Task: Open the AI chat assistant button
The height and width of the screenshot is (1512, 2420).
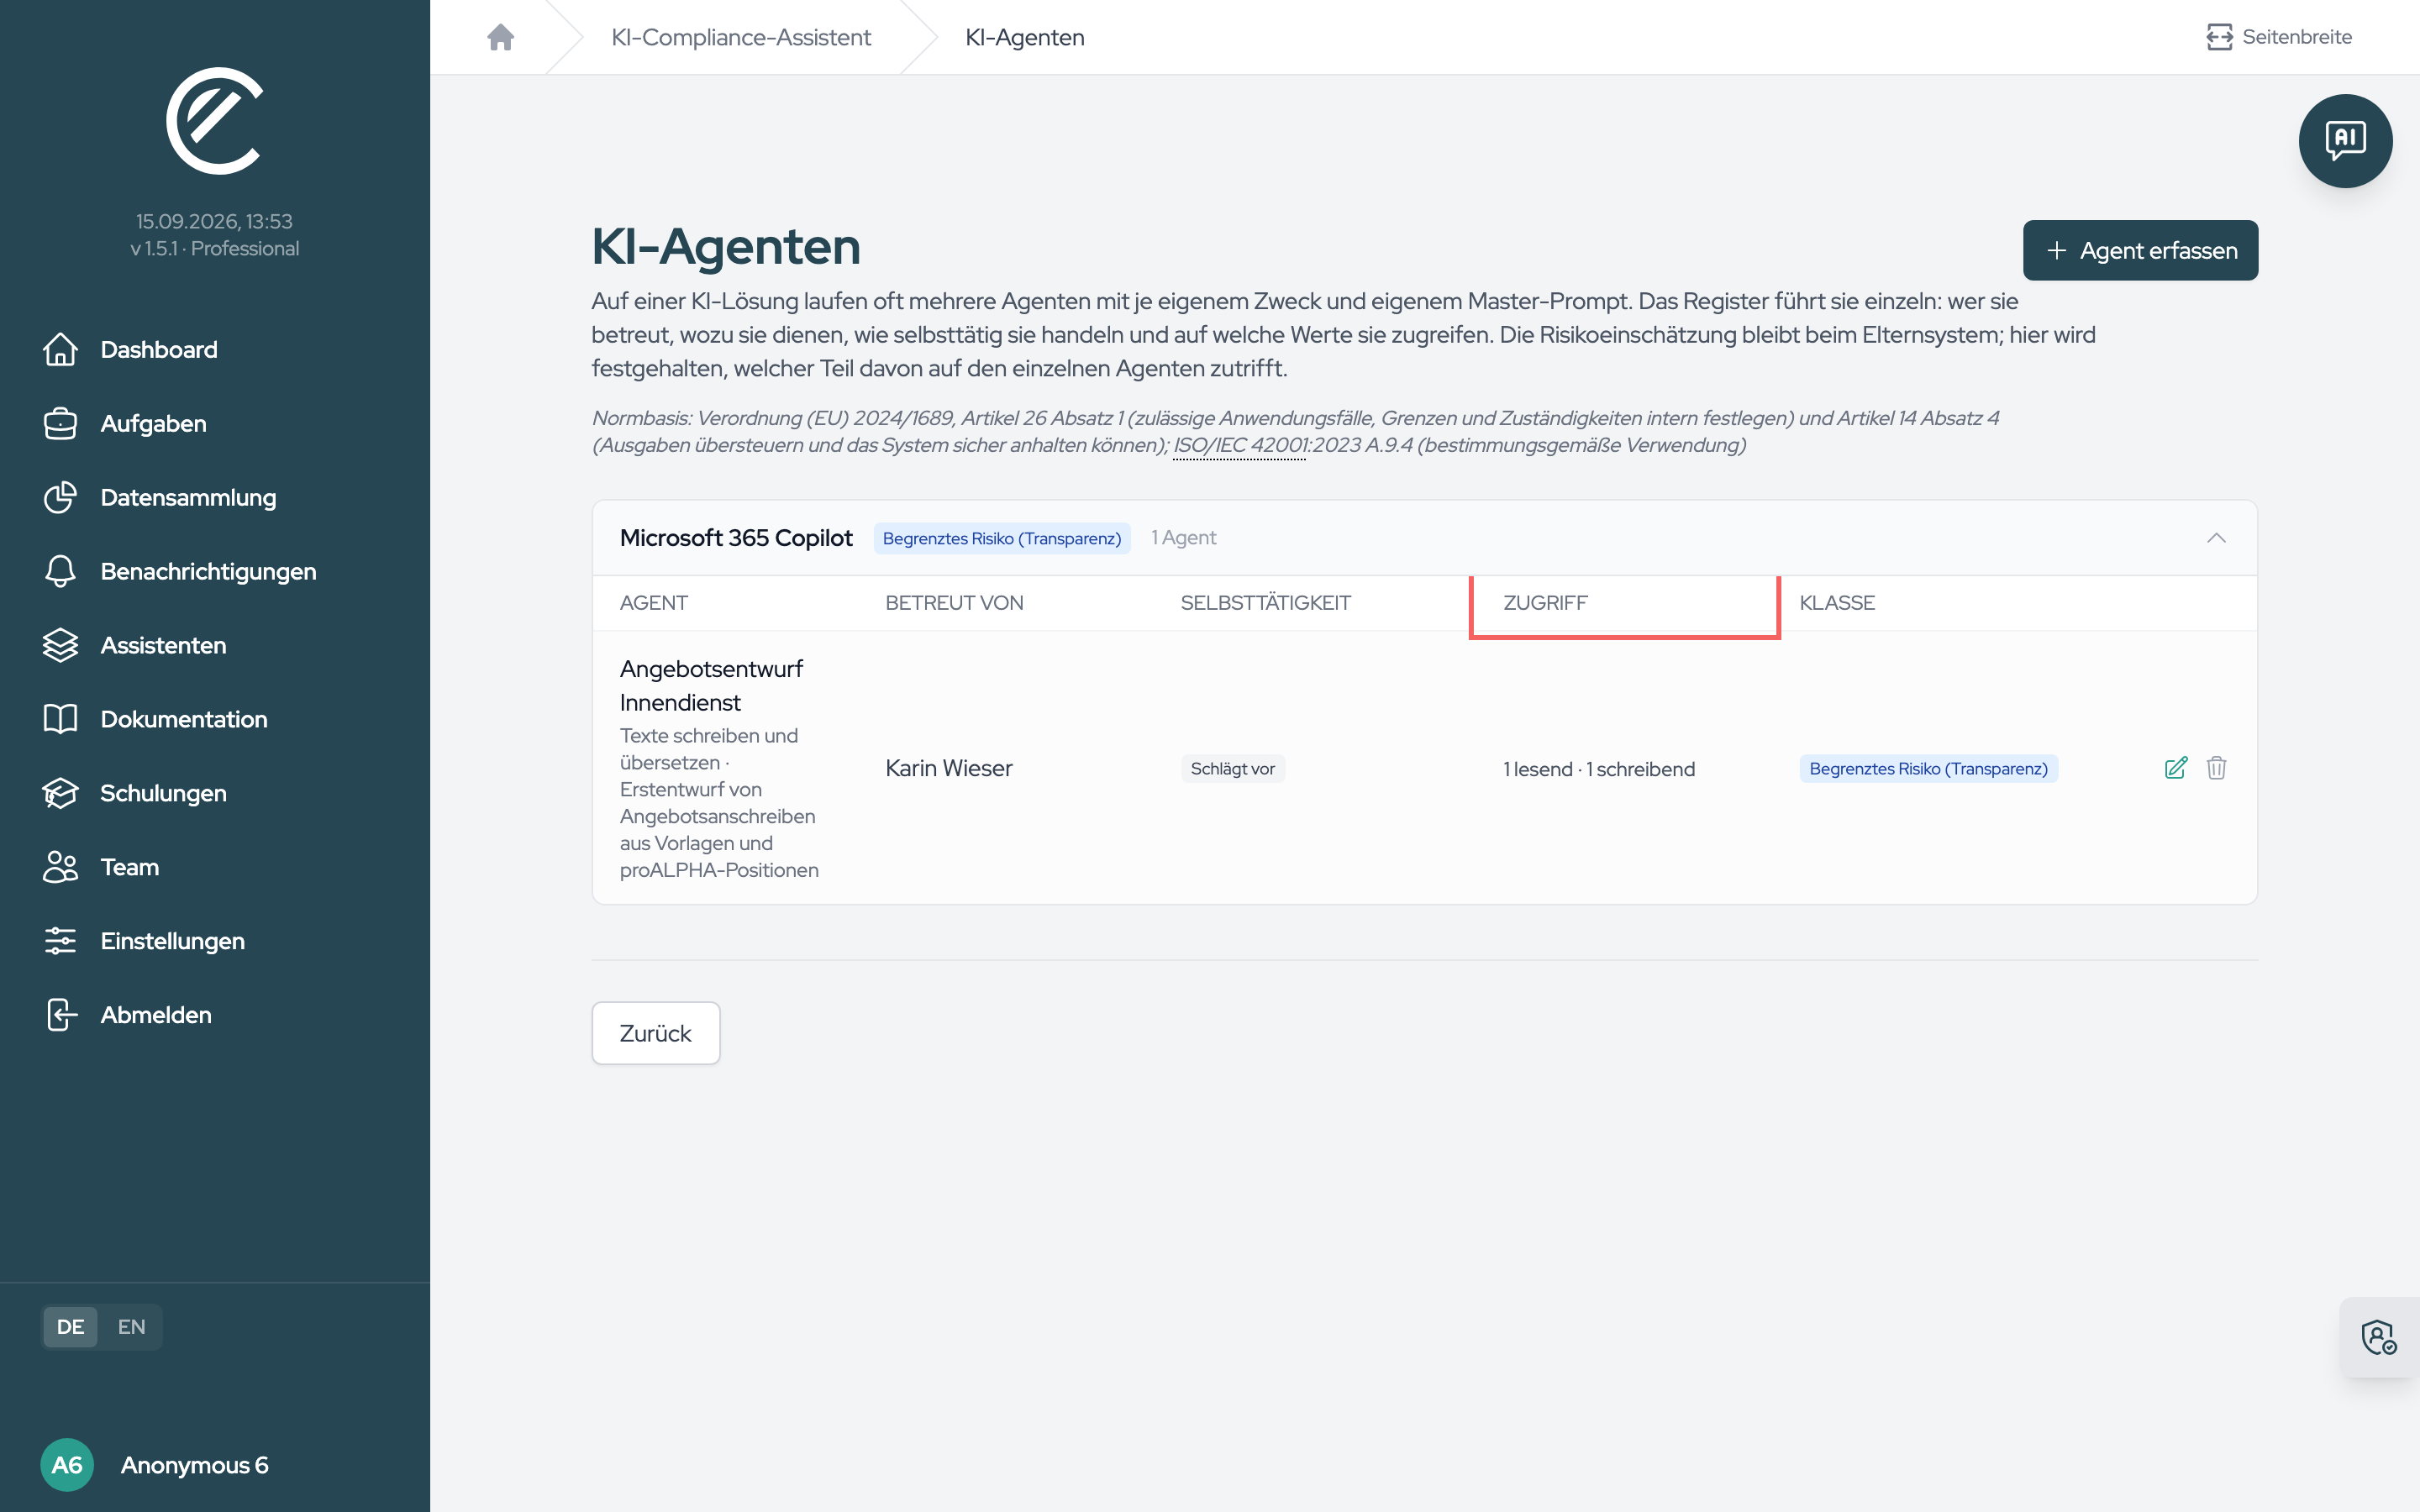Action: coord(2345,141)
